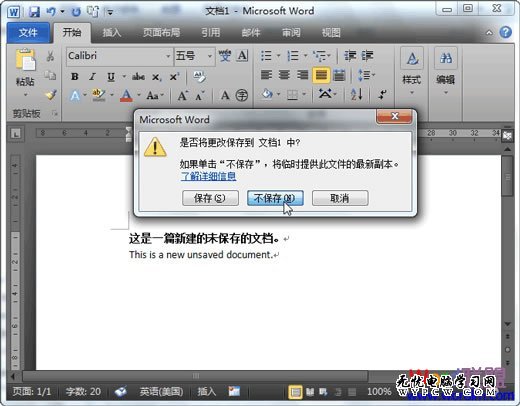Open the font size 五号 dropdown
This screenshot has height=406, width=520.
tap(210, 56)
